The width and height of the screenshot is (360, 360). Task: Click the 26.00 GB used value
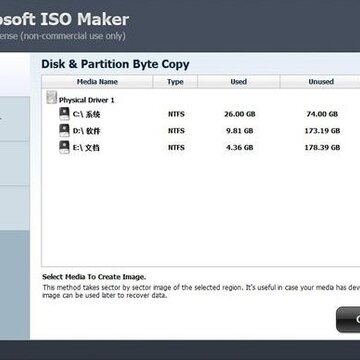[x=240, y=114]
